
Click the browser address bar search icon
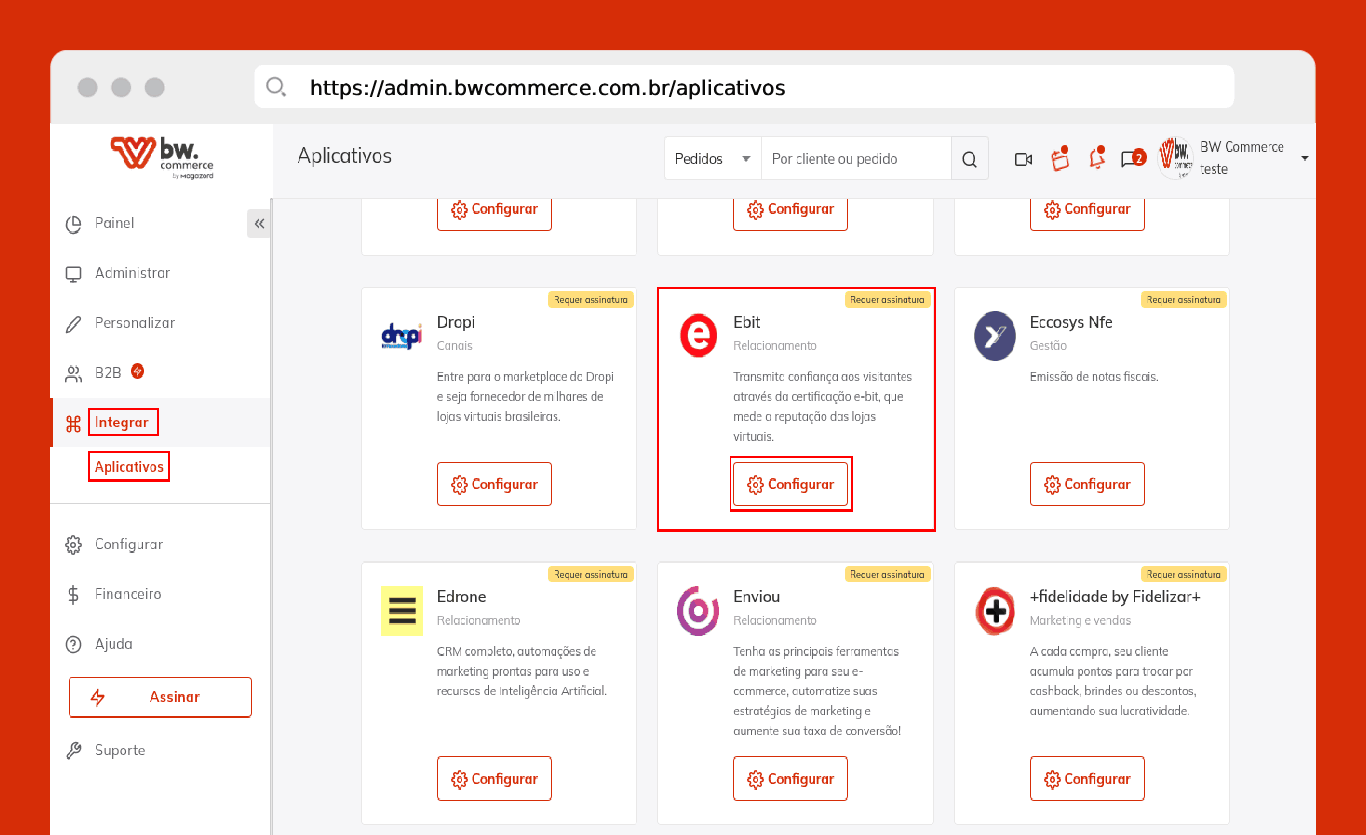pyautogui.click(x=276, y=87)
